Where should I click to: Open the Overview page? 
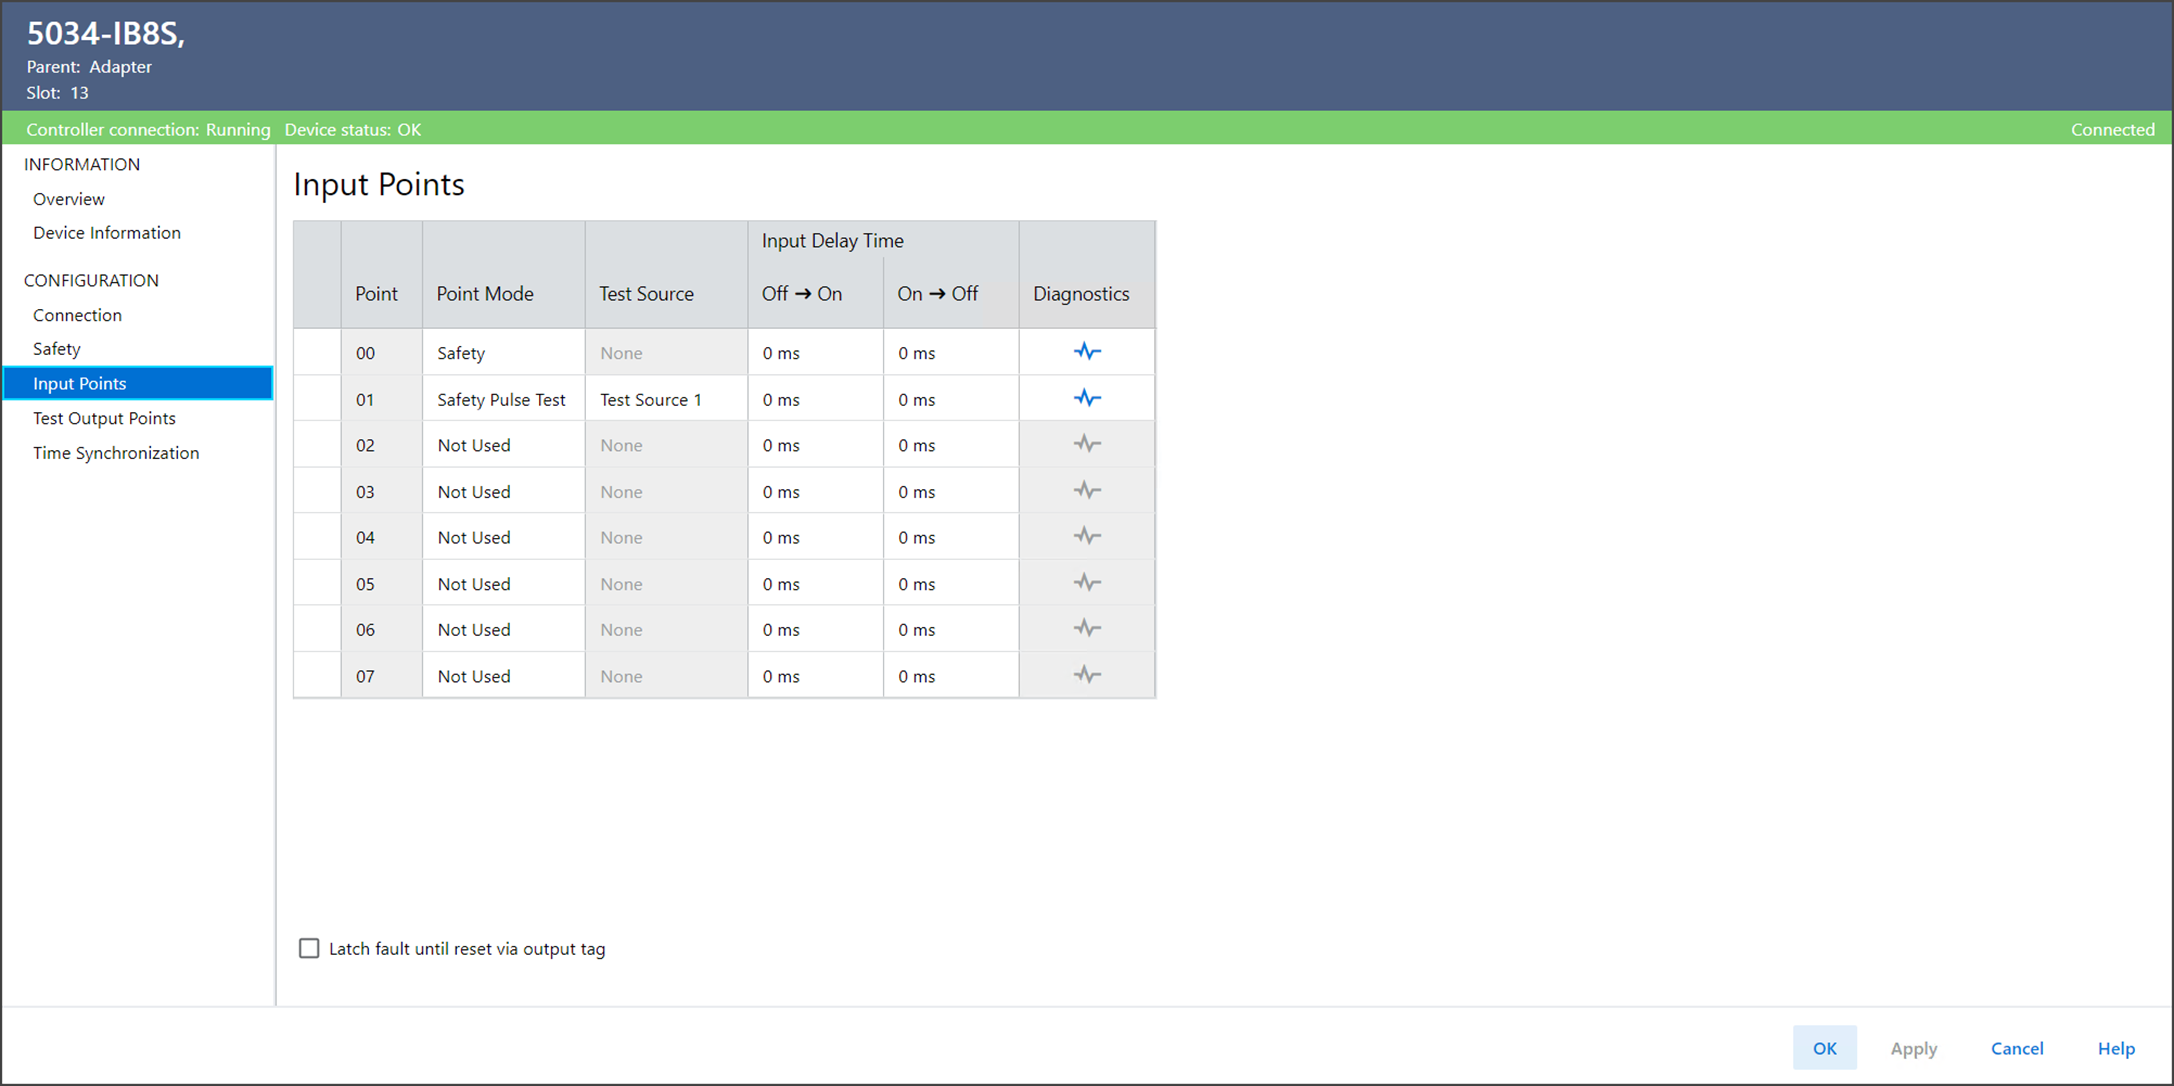[68, 199]
